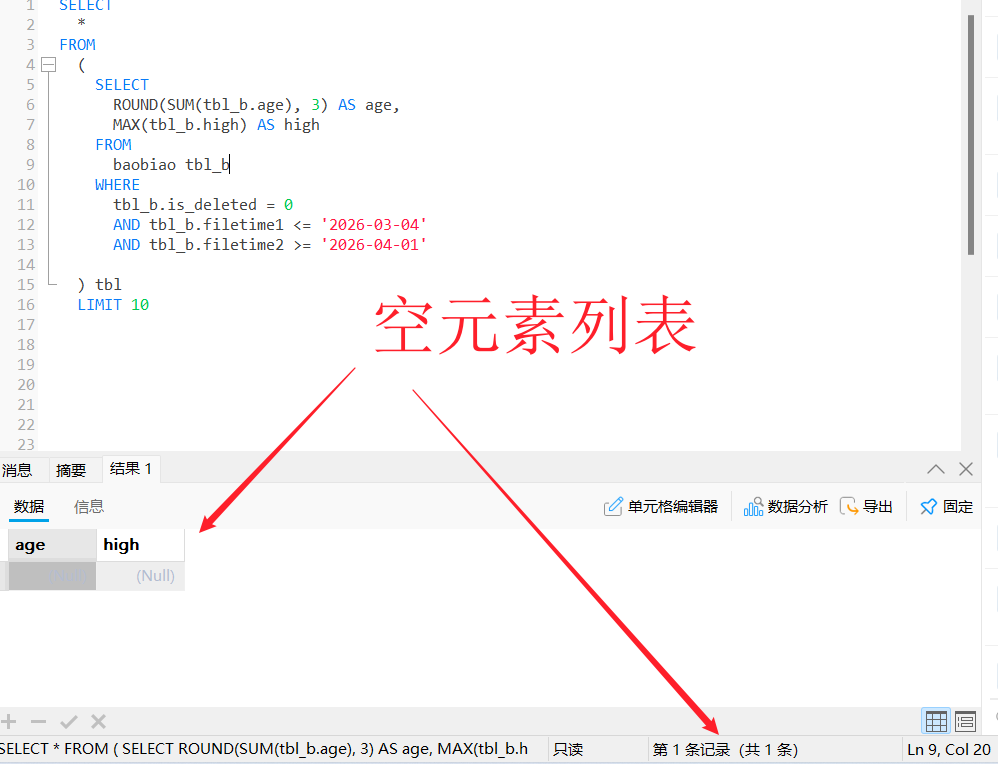This screenshot has width=998, height=764.
Task: Pin results with 固定 toggle
Action: [x=946, y=507]
